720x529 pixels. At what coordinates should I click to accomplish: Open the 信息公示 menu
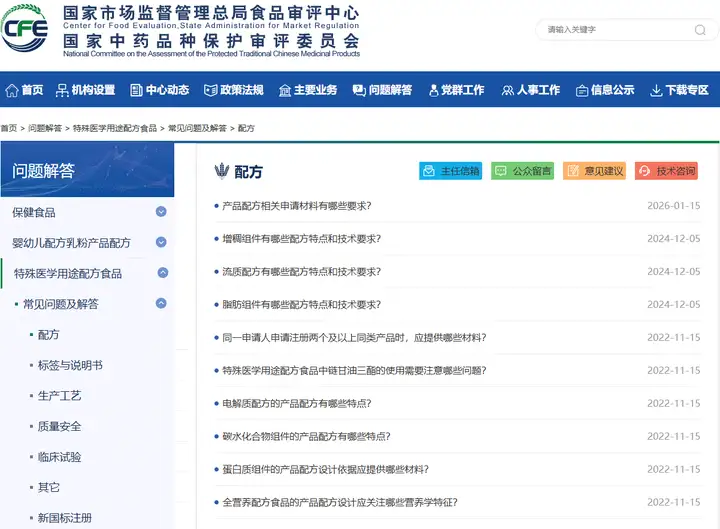[613, 90]
